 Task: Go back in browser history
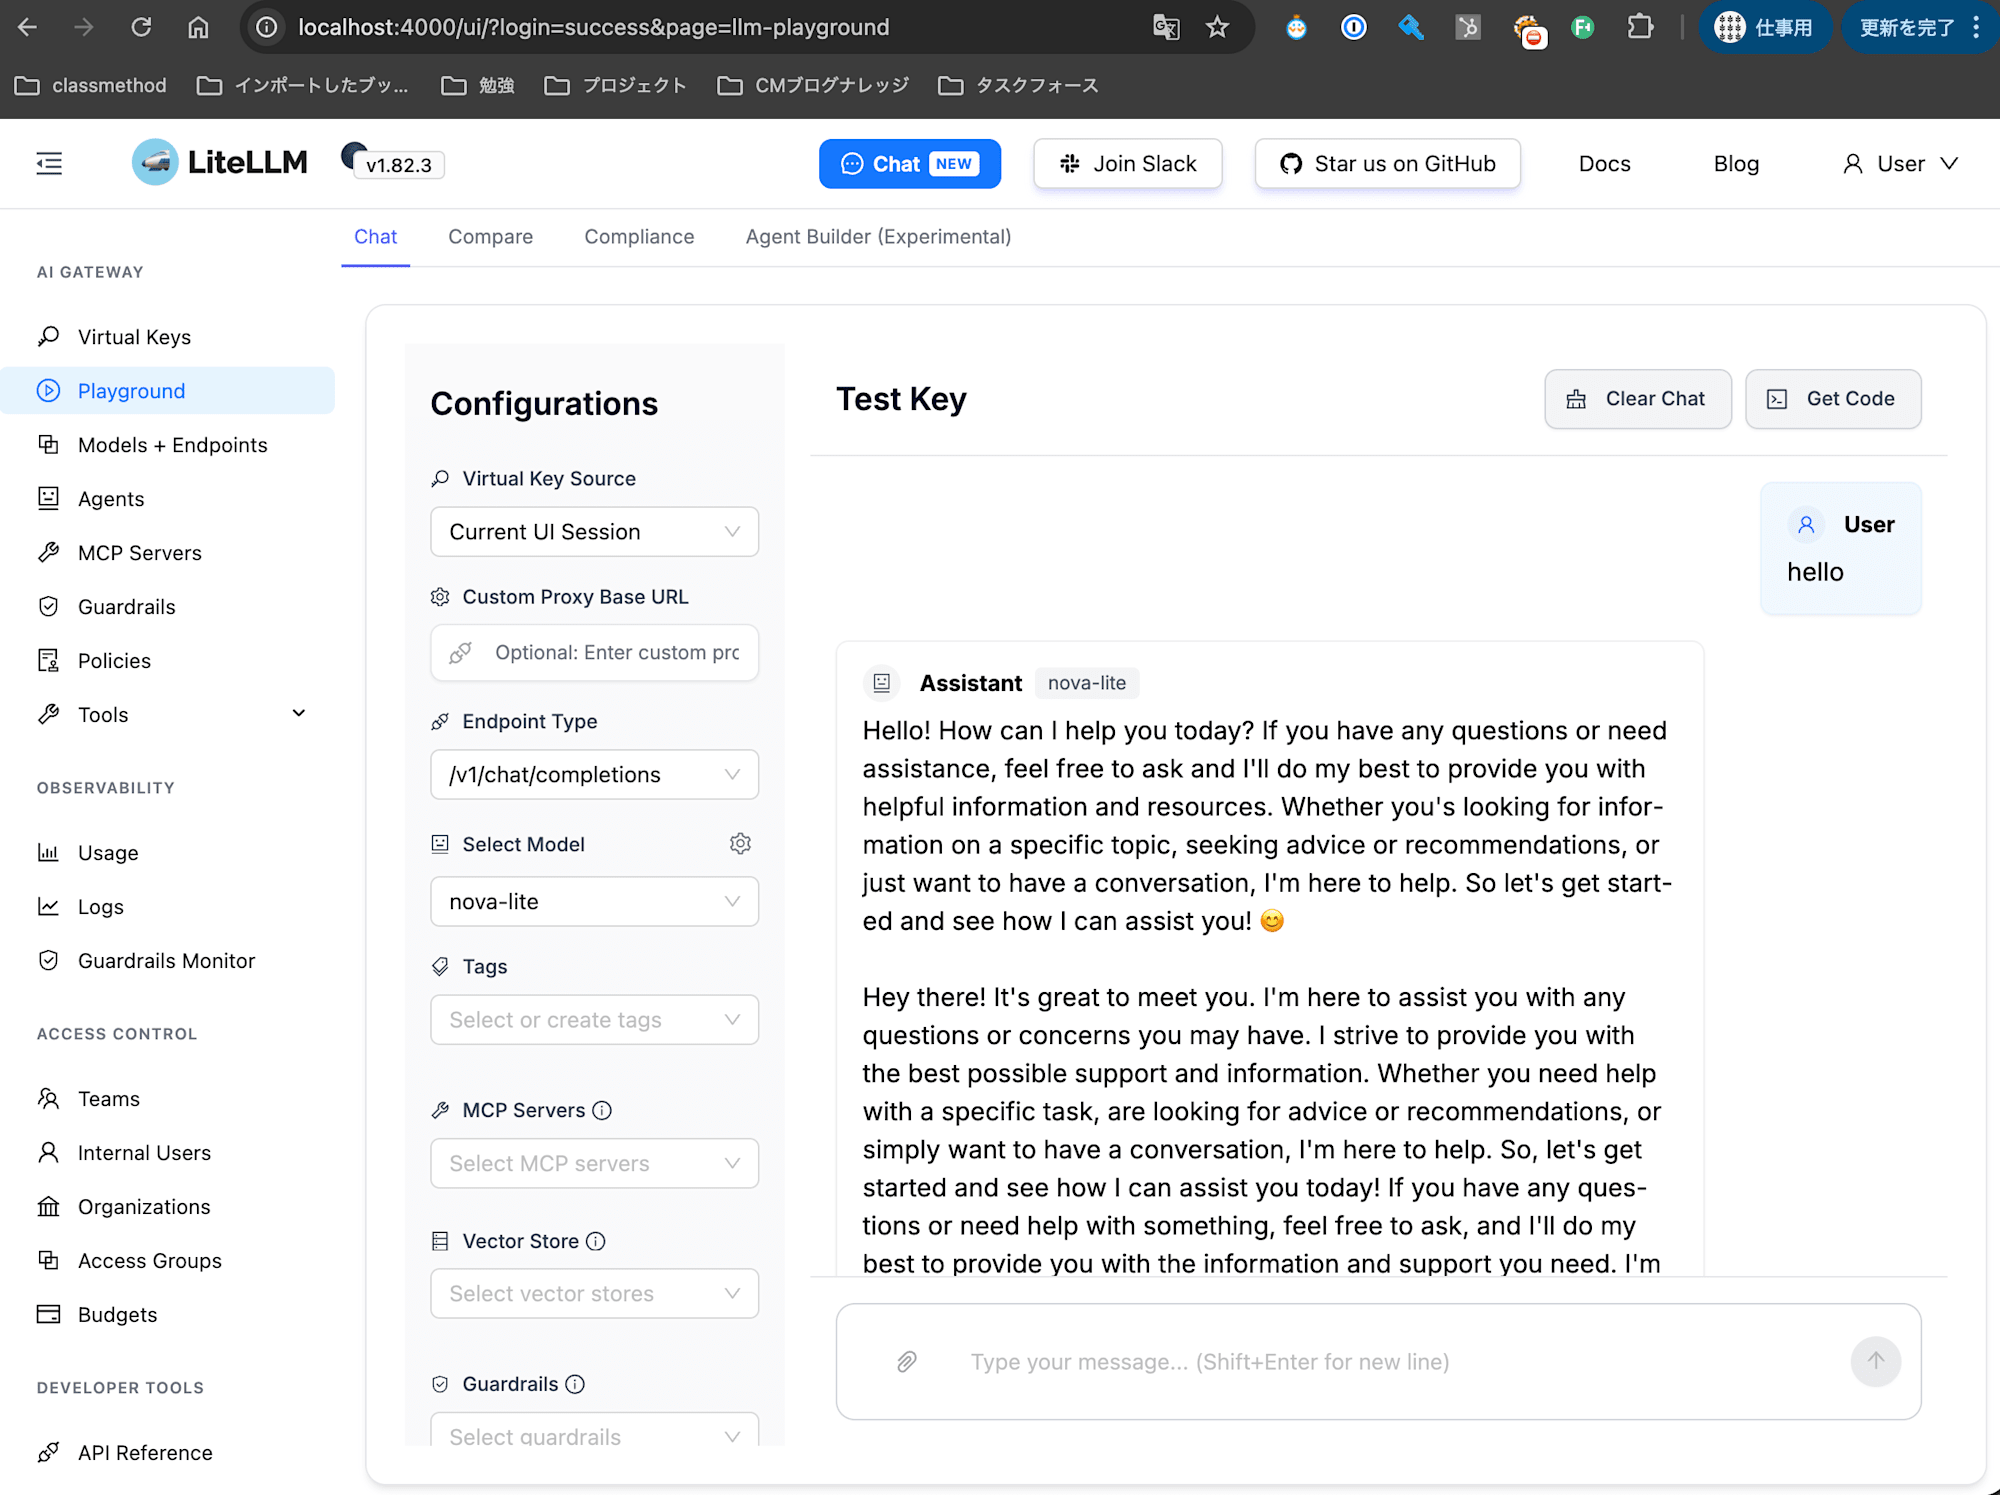[28, 27]
